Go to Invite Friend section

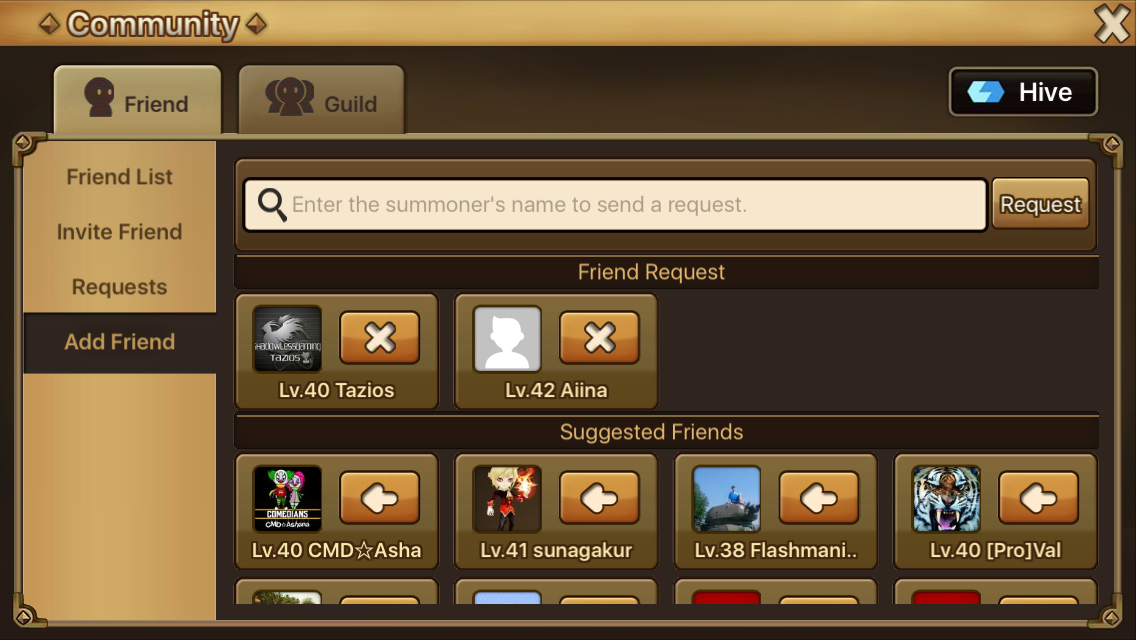click(x=120, y=232)
